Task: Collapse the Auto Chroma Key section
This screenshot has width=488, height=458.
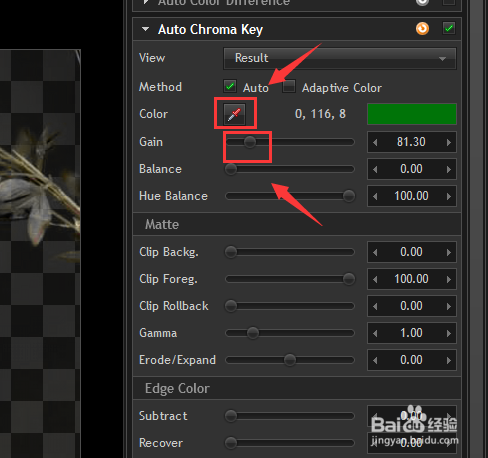Action: pos(145,29)
